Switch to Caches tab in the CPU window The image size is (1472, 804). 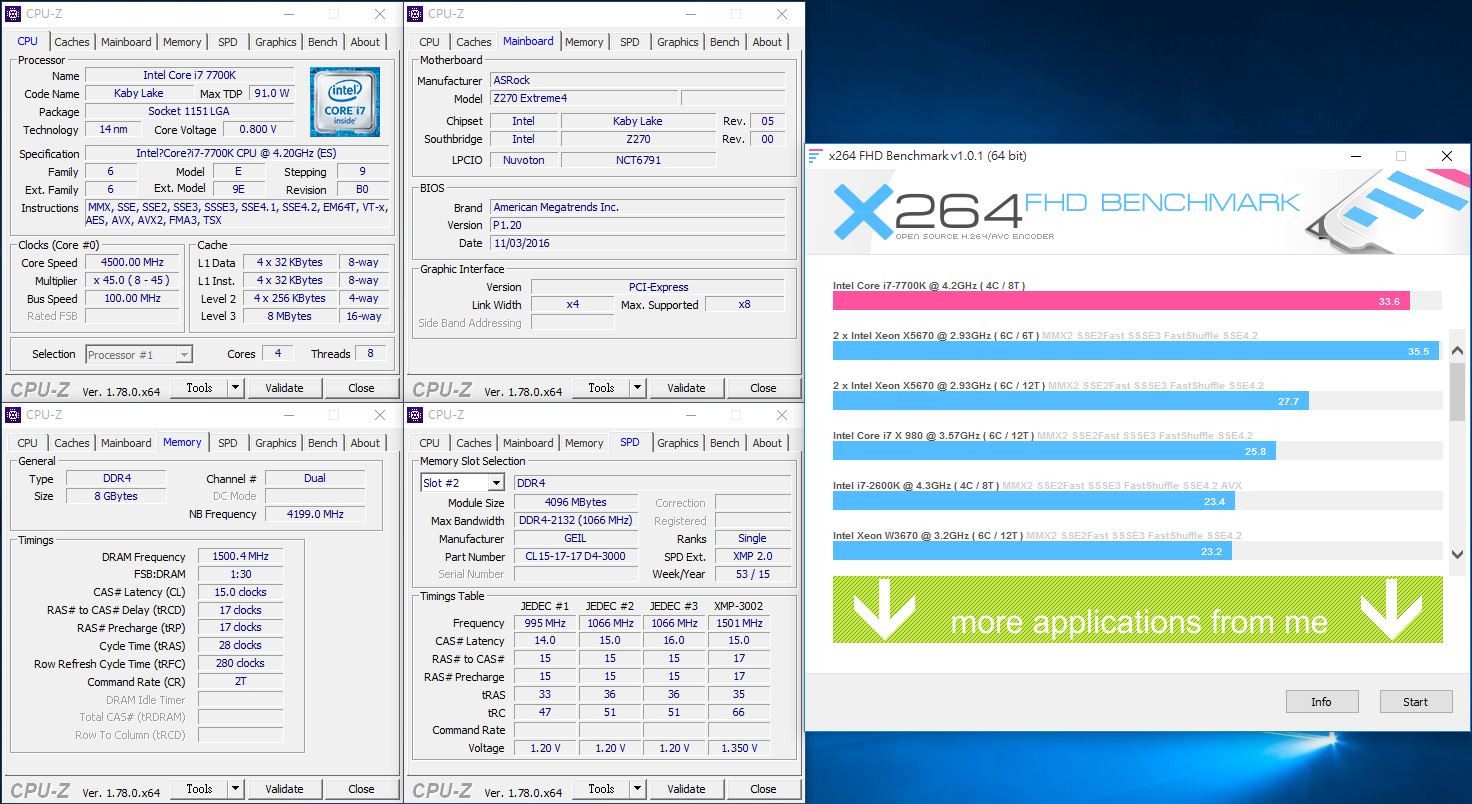click(72, 42)
